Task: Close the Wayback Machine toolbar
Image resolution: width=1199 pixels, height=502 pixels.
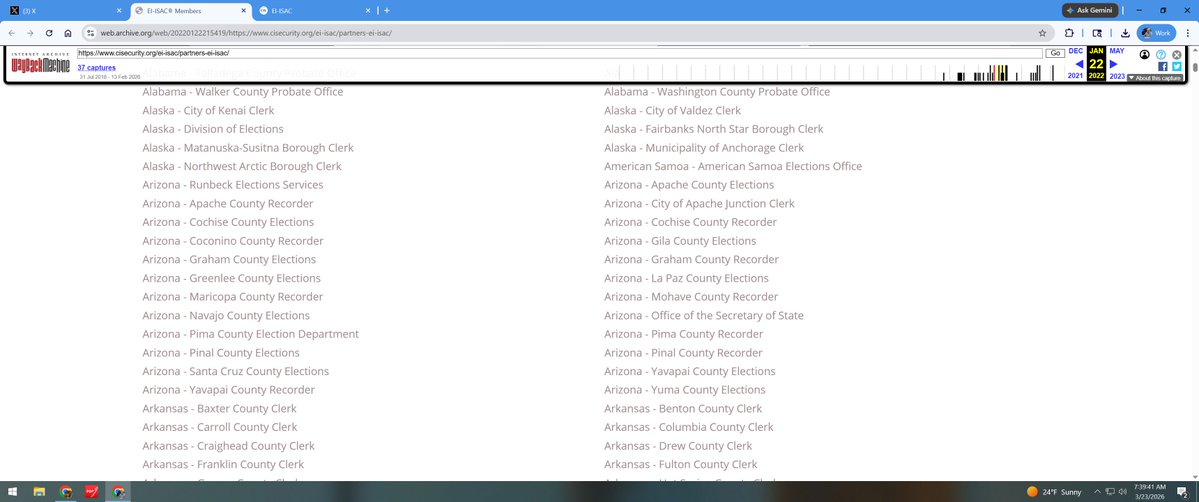Action: (x=1177, y=54)
